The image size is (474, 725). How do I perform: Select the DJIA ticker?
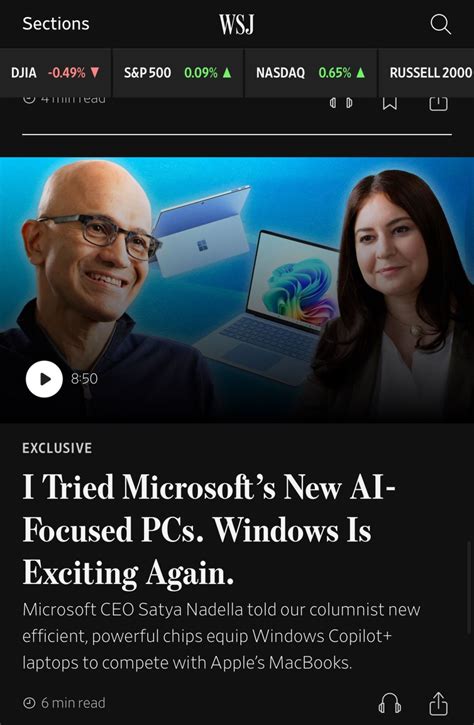coord(55,73)
